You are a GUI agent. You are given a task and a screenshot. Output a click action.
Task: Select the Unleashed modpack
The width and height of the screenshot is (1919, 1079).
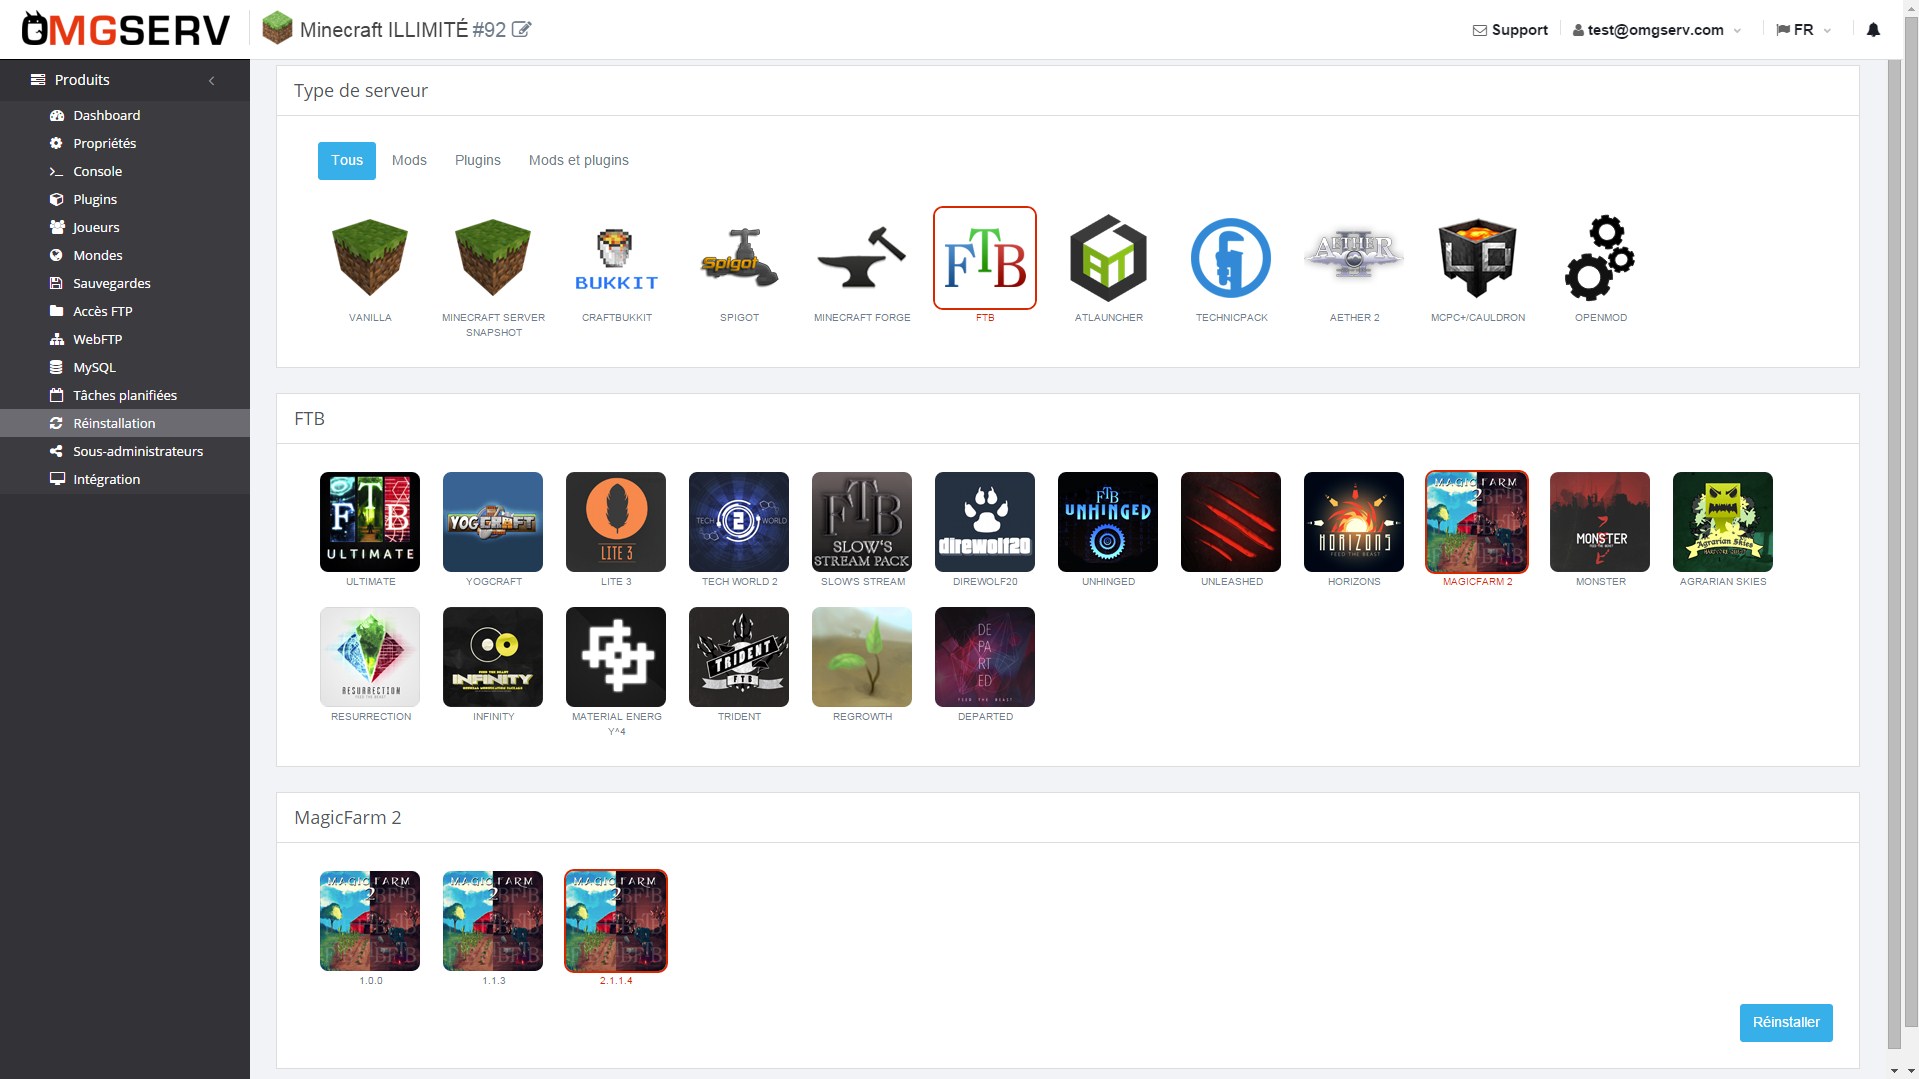coord(1231,522)
